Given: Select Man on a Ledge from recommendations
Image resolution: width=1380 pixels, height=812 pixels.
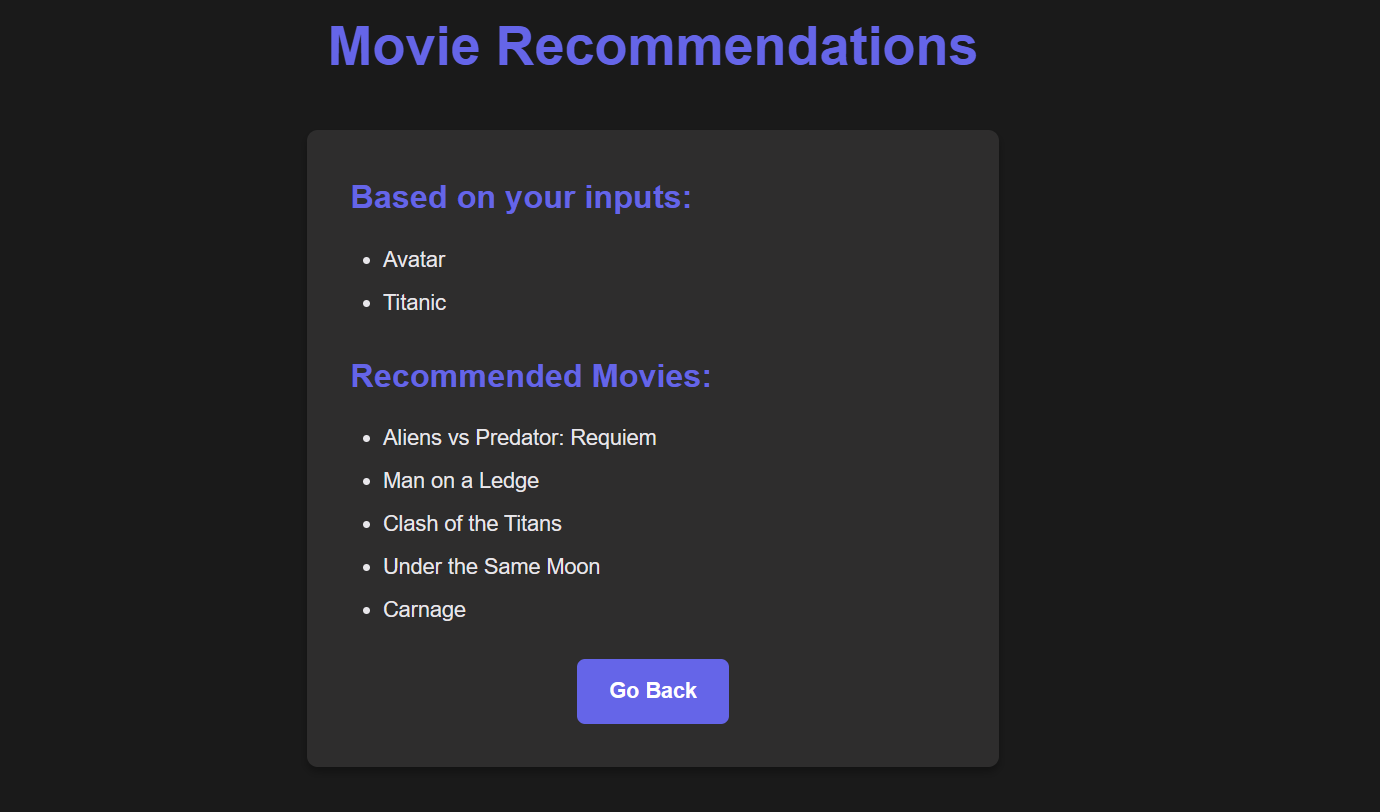Looking at the screenshot, I should click(x=461, y=480).
